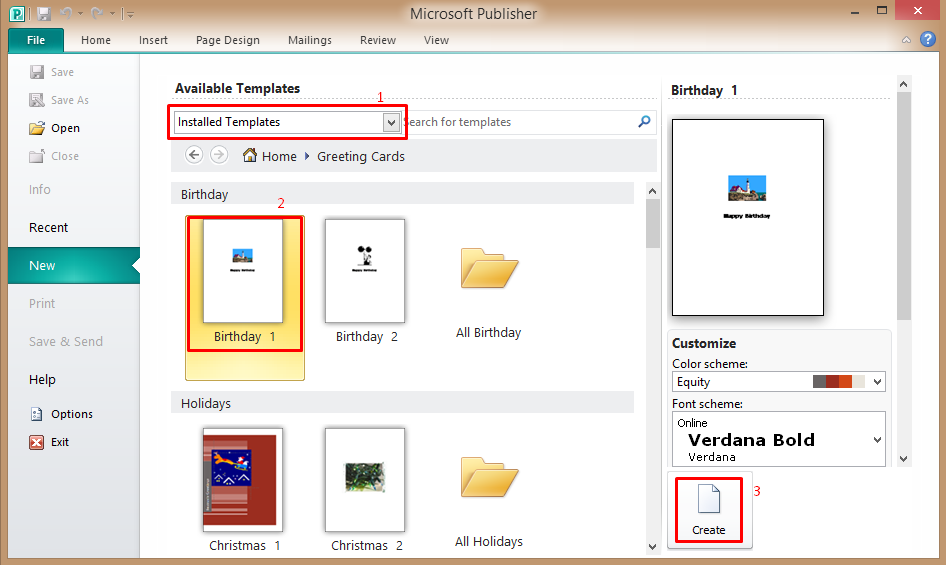Switch to the Review tab
This screenshot has height=565, width=946.
[x=378, y=40]
